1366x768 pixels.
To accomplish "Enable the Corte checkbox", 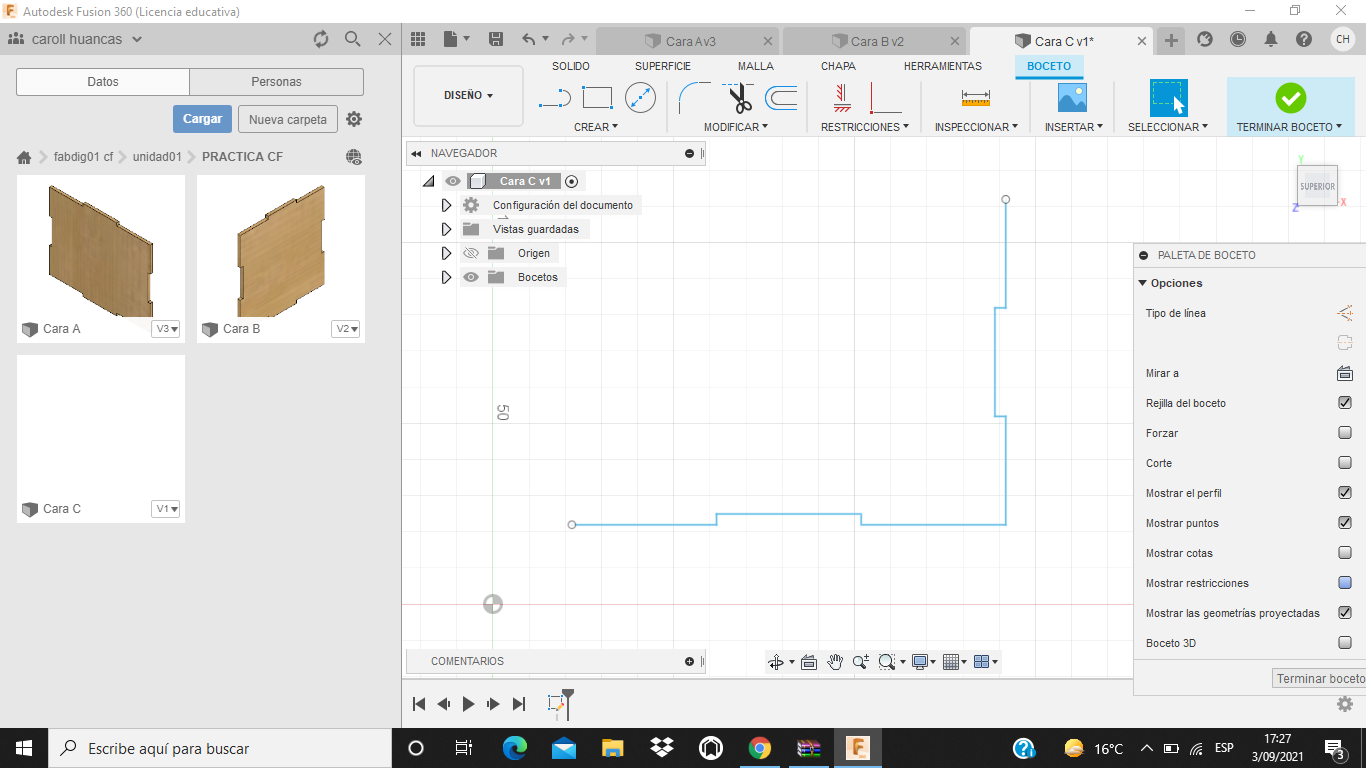I will click(1345, 463).
